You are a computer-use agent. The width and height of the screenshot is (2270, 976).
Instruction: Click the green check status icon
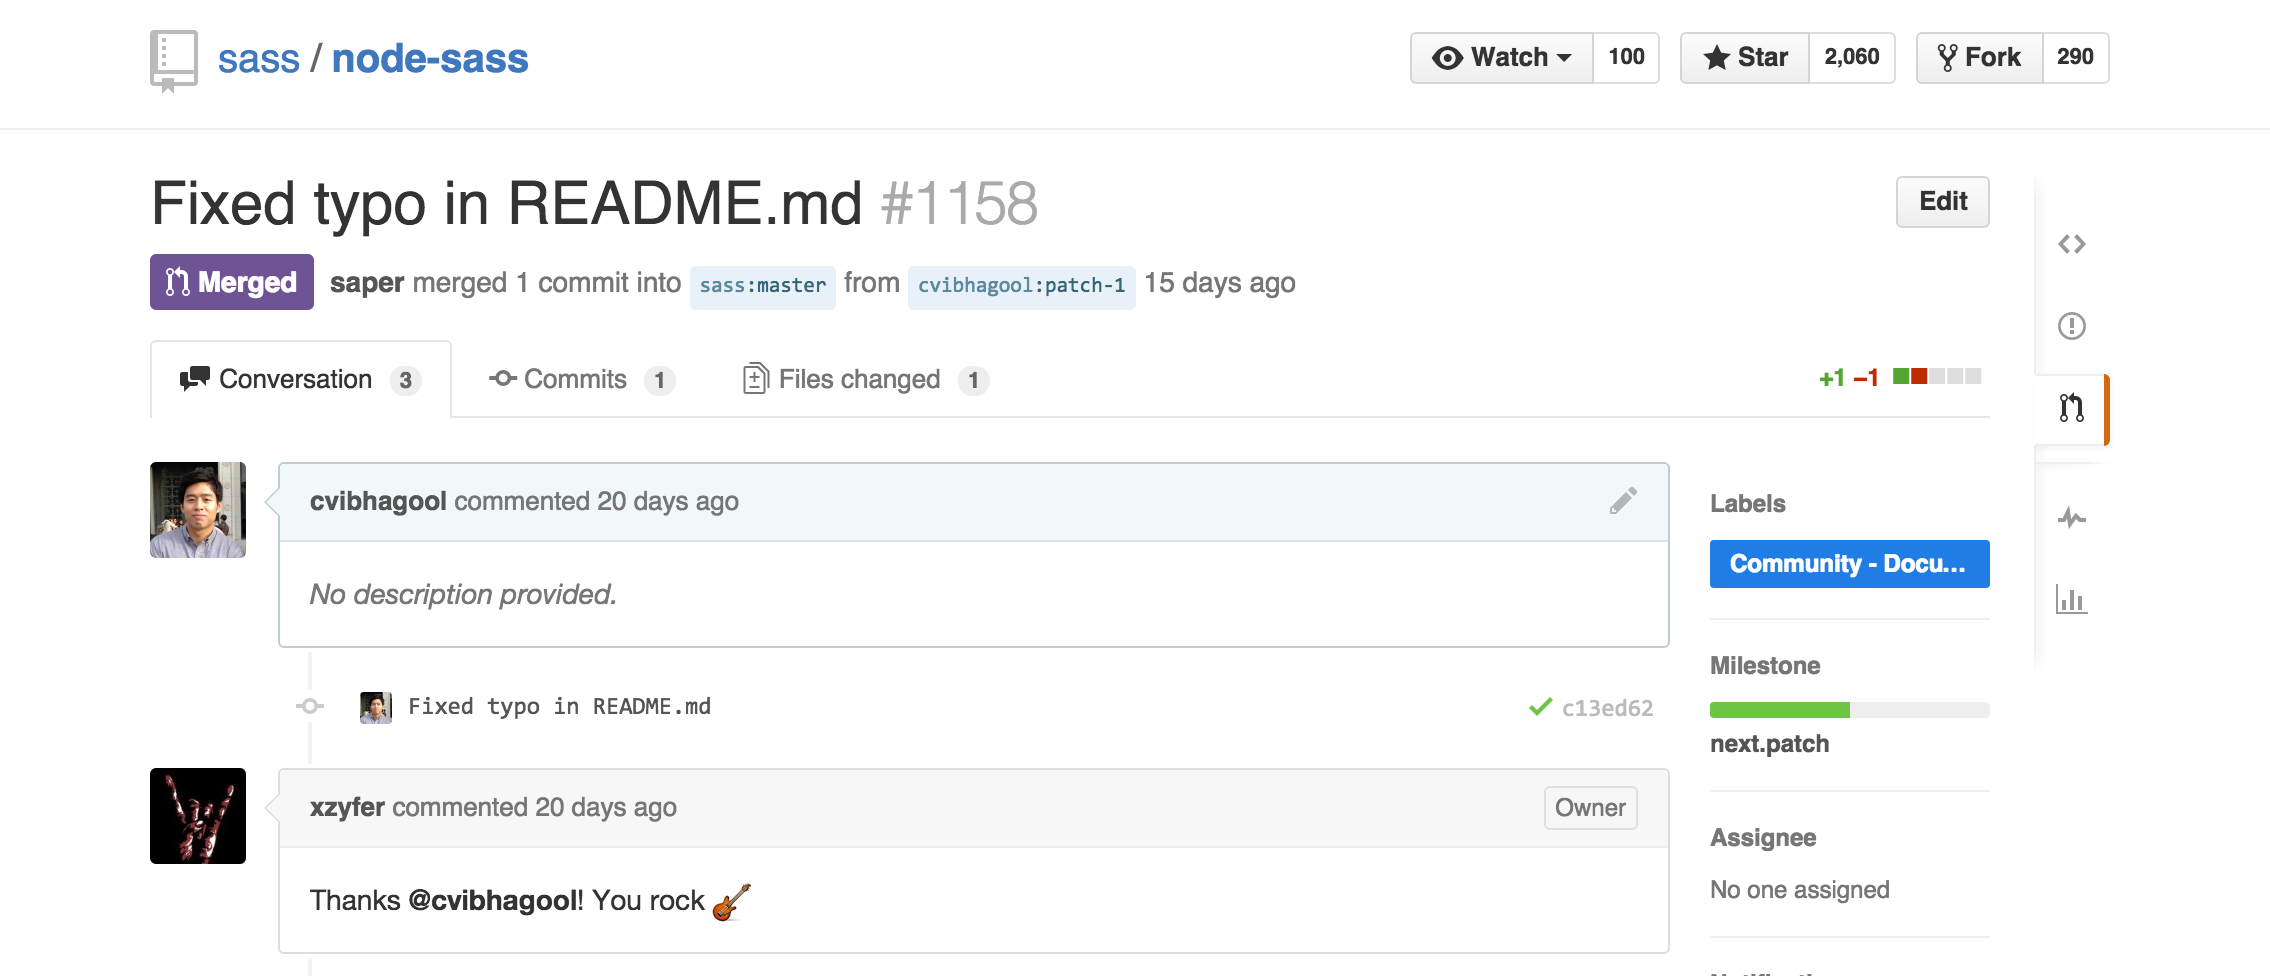[1540, 707]
